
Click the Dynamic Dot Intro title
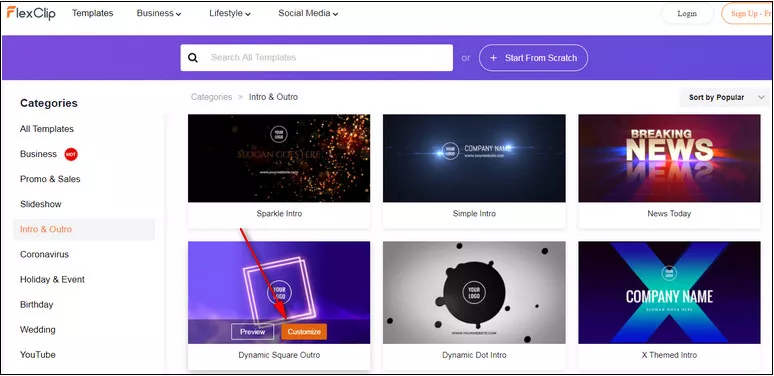(x=474, y=355)
